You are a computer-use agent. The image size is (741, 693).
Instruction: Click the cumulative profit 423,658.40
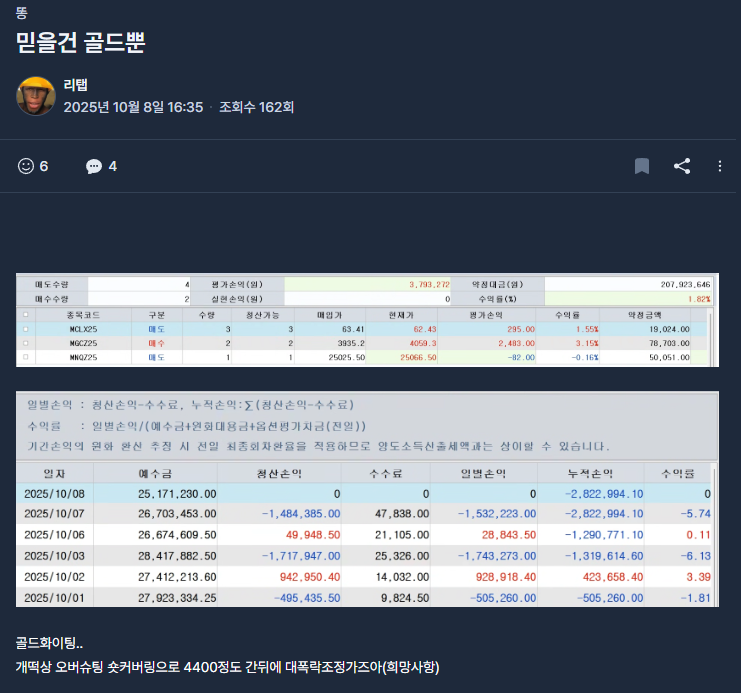[x=613, y=577]
